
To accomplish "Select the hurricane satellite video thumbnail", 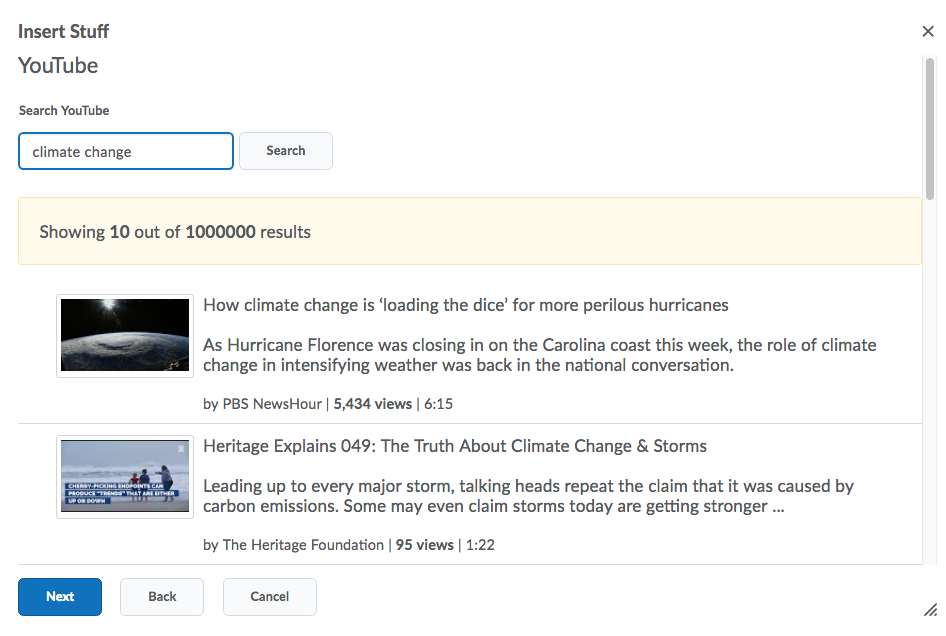I will 125,335.
